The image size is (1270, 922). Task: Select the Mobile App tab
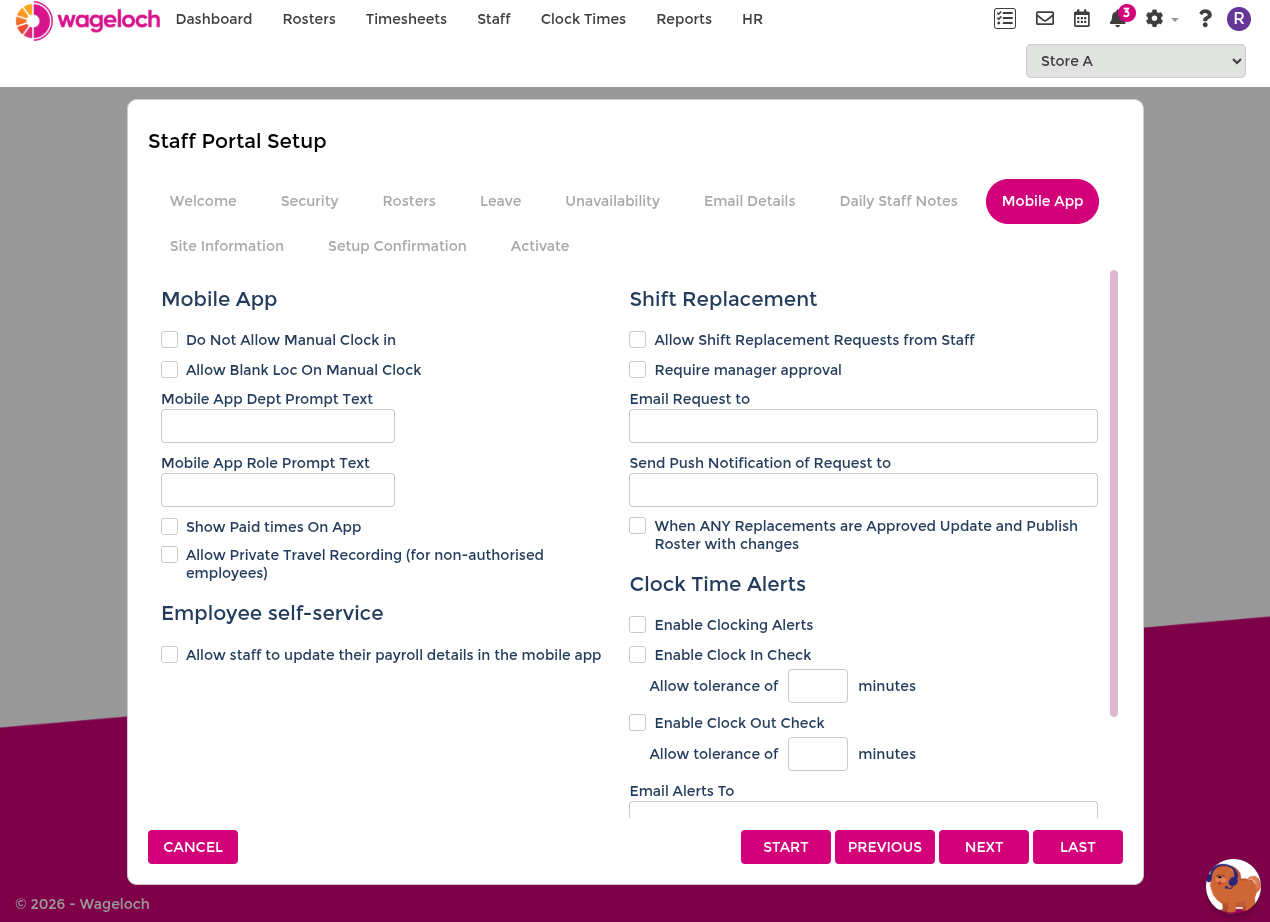point(1042,201)
